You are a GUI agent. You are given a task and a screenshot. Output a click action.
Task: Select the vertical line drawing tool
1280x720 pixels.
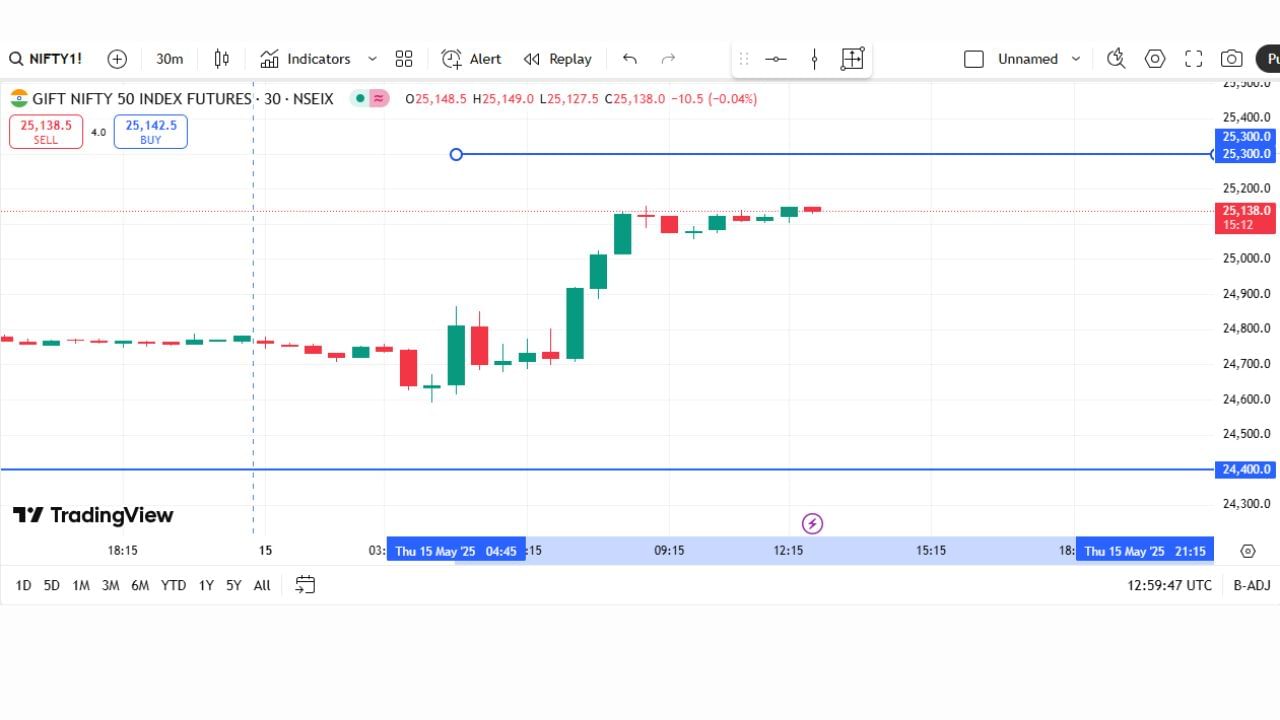[814, 59]
